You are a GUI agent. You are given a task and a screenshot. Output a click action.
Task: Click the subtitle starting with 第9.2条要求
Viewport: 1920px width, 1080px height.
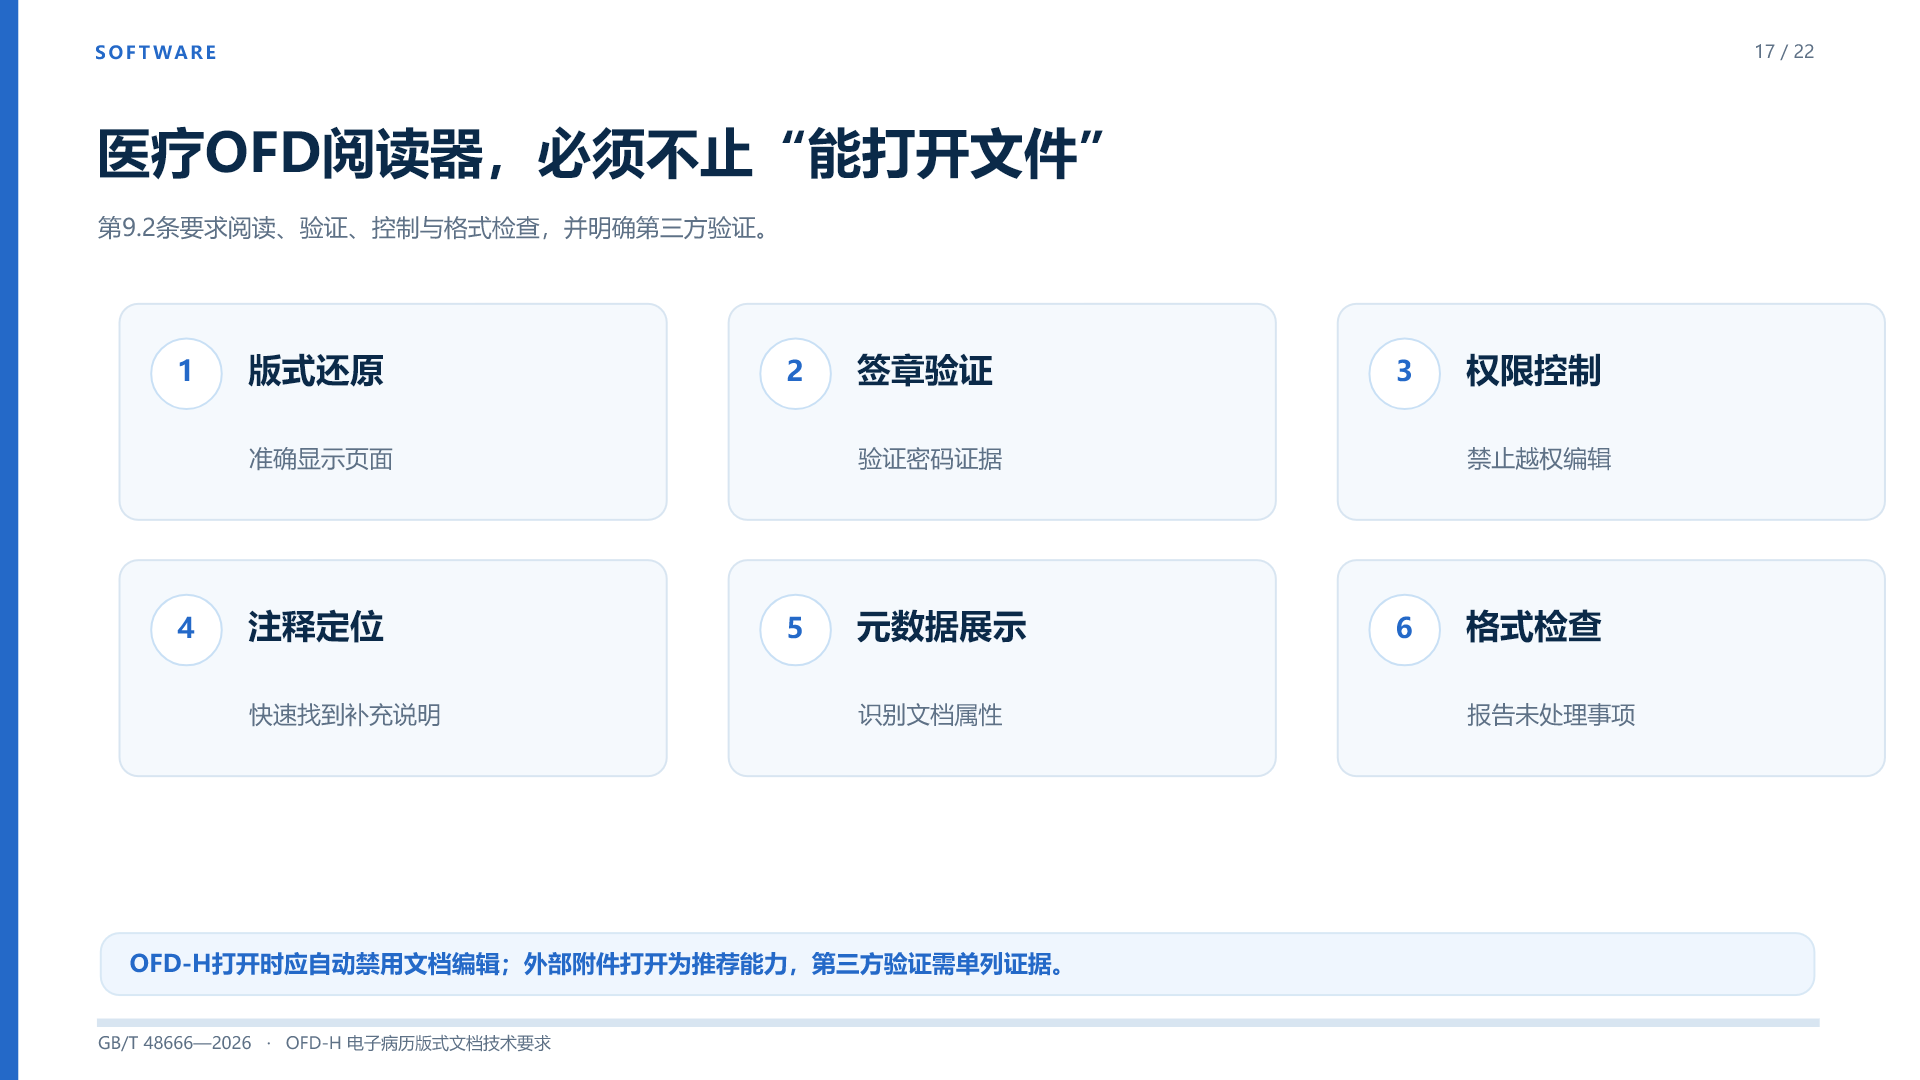(436, 228)
